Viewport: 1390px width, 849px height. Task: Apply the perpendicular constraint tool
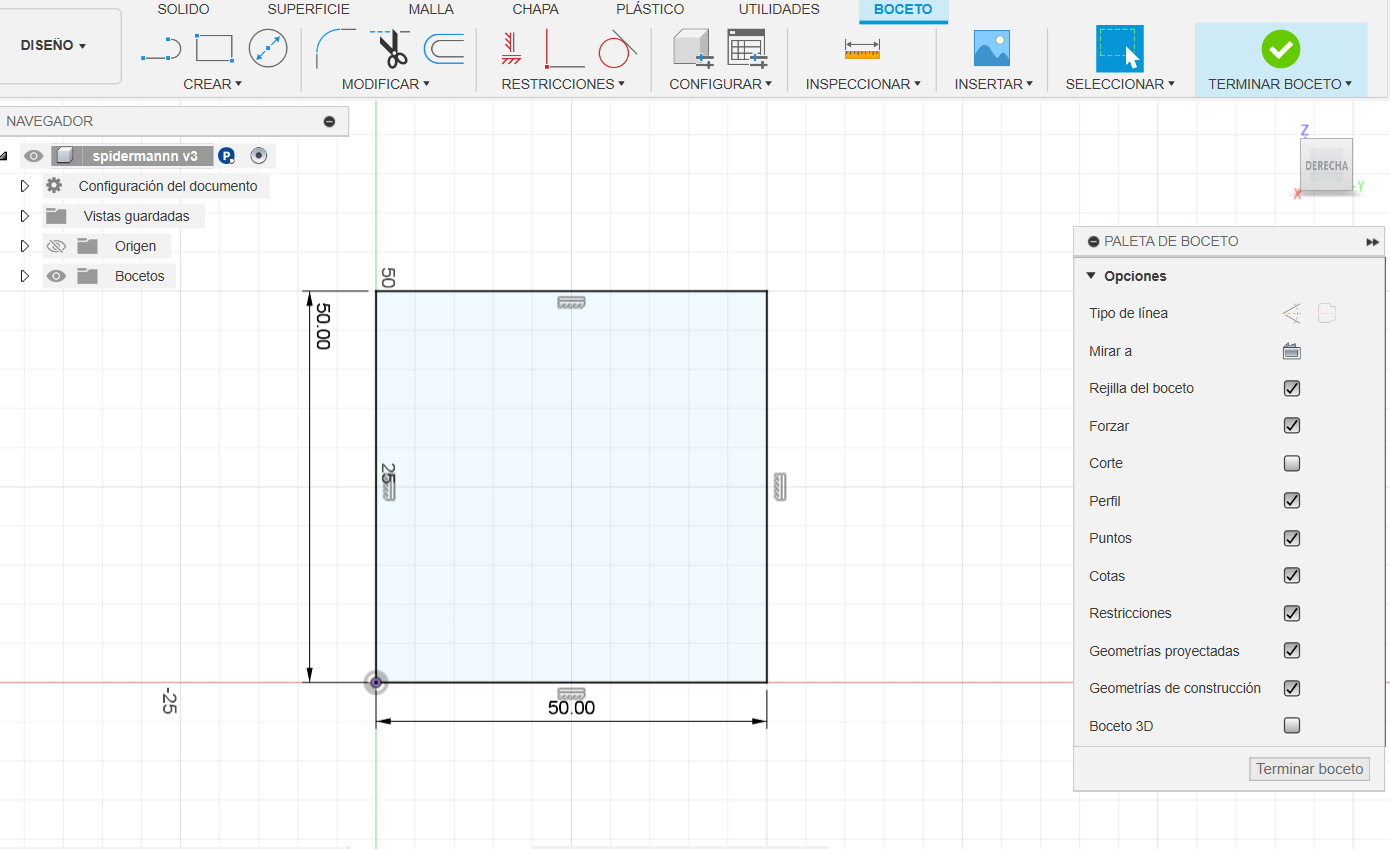click(x=565, y=48)
